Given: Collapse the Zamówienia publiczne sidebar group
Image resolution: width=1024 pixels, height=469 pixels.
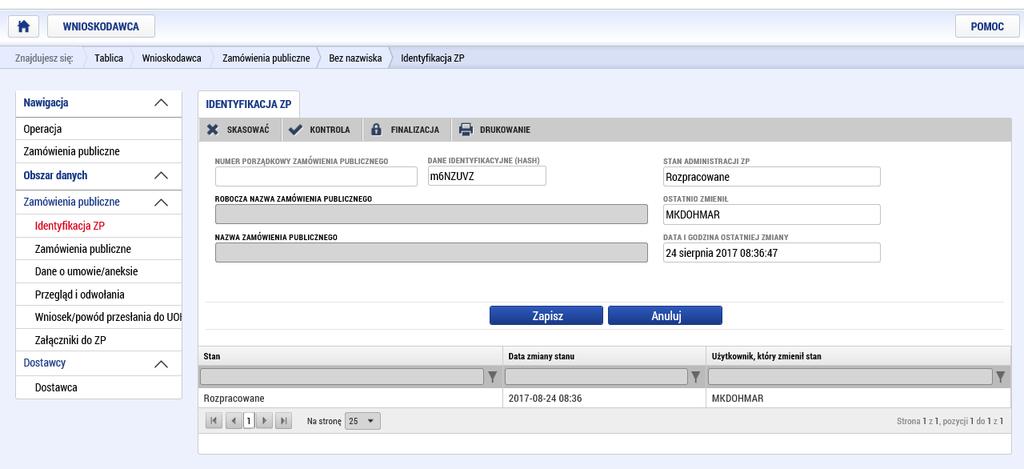Looking at the screenshot, I should [x=161, y=202].
